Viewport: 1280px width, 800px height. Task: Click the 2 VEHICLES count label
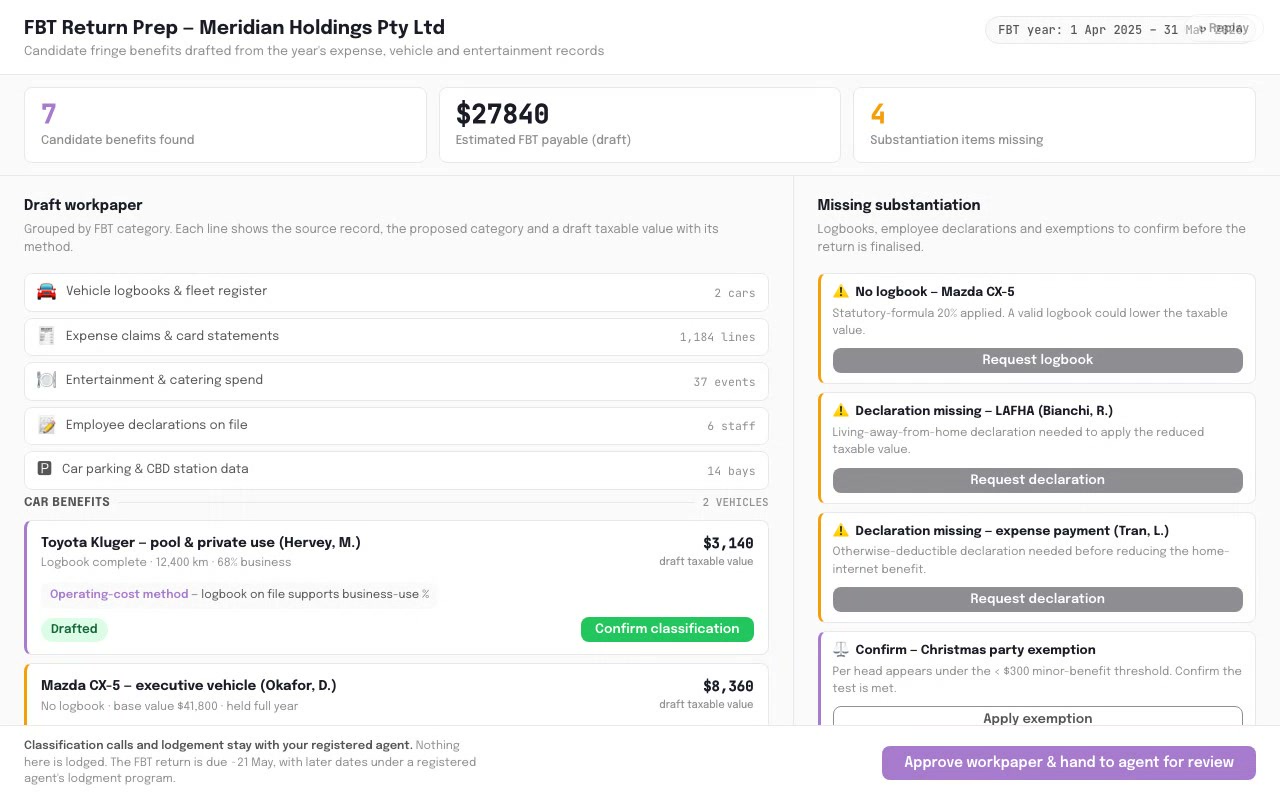pos(735,503)
